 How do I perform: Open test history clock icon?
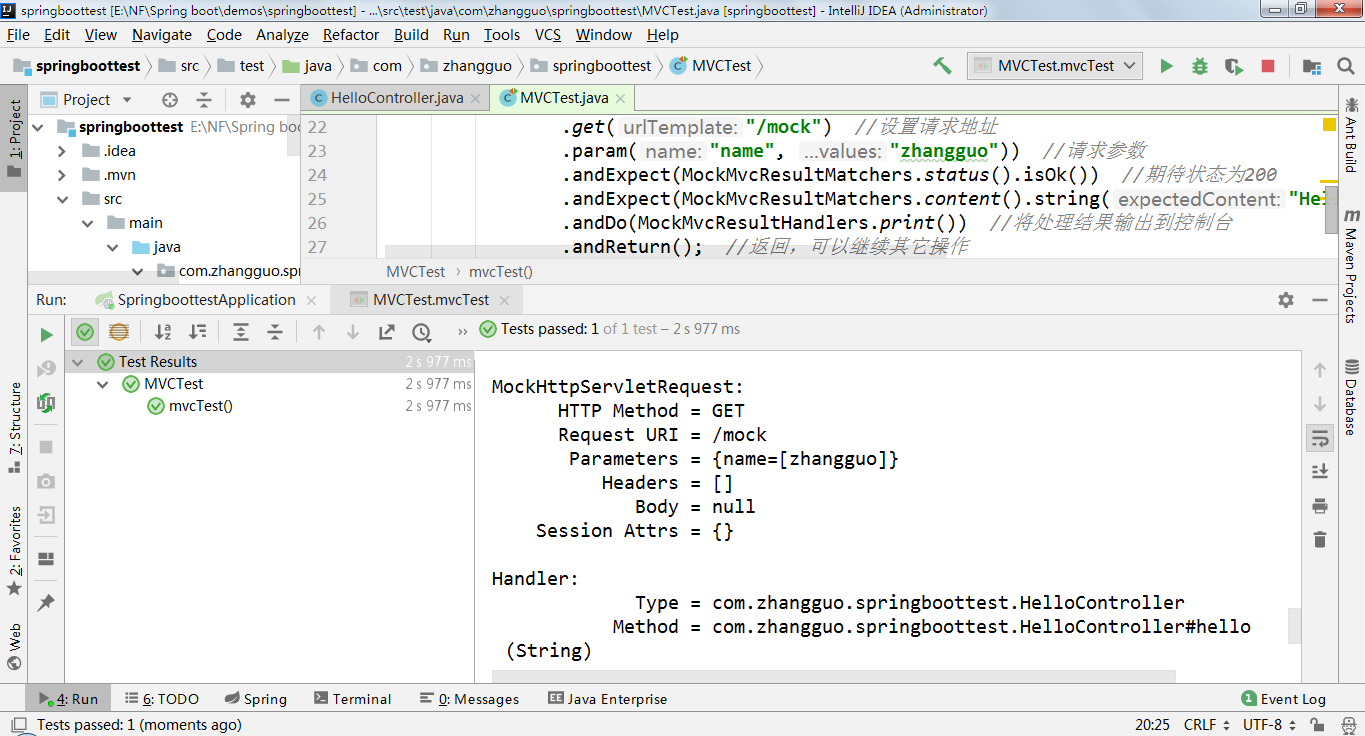click(x=422, y=332)
